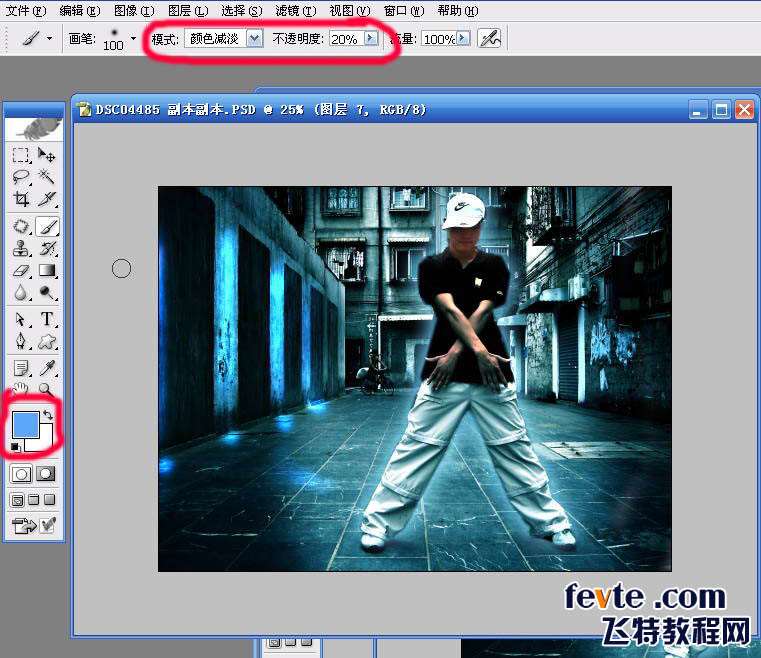Pick the Magic Wand tool
The width and height of the screenshot is (761, 658).
[47, 177]
